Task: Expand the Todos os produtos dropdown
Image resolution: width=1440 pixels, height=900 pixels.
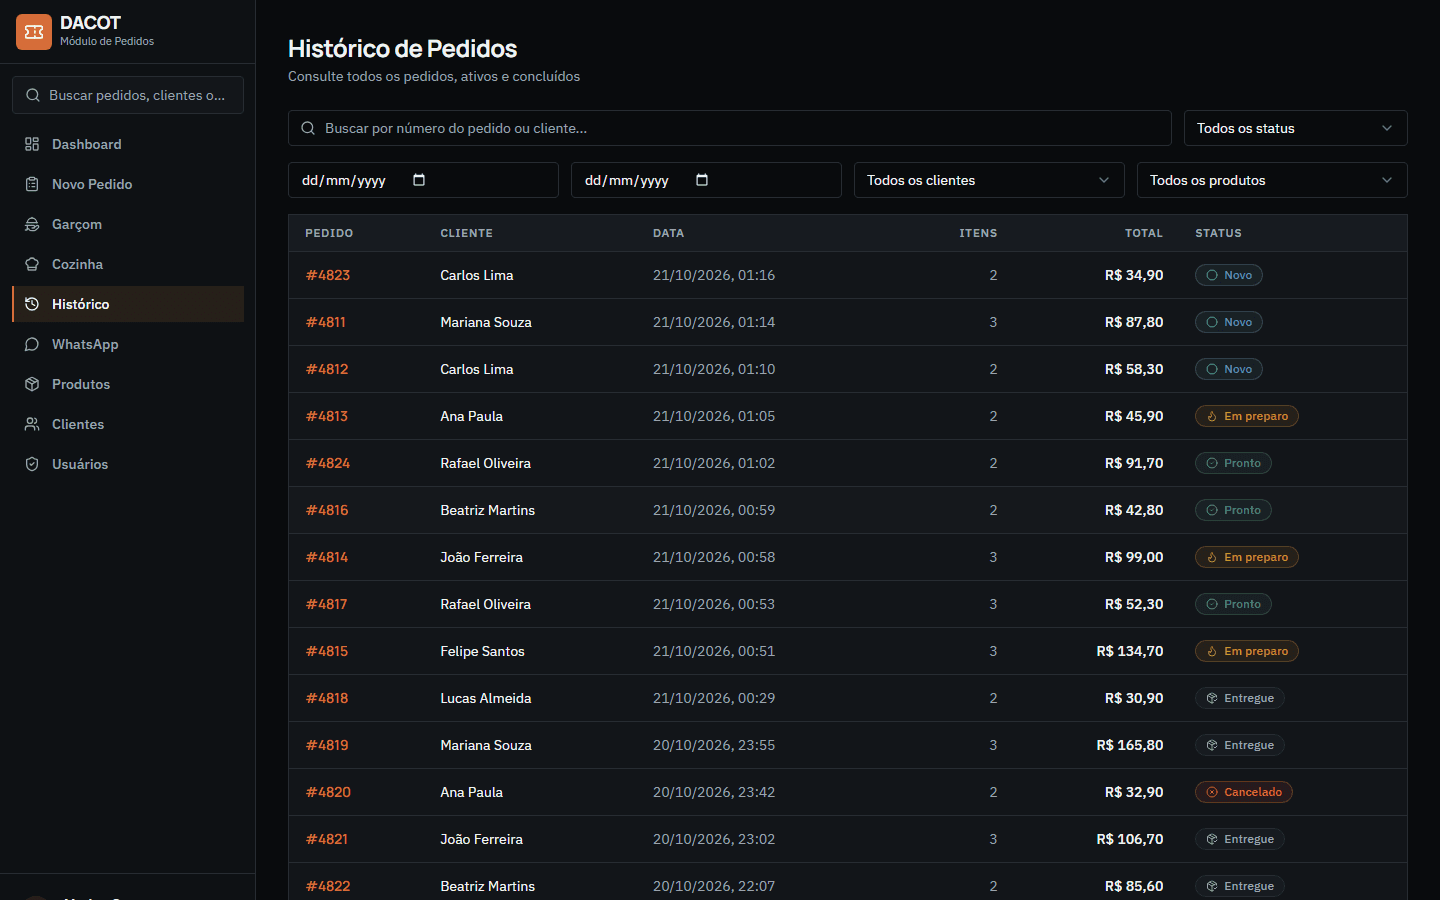Action: [x=1272, y=180]
